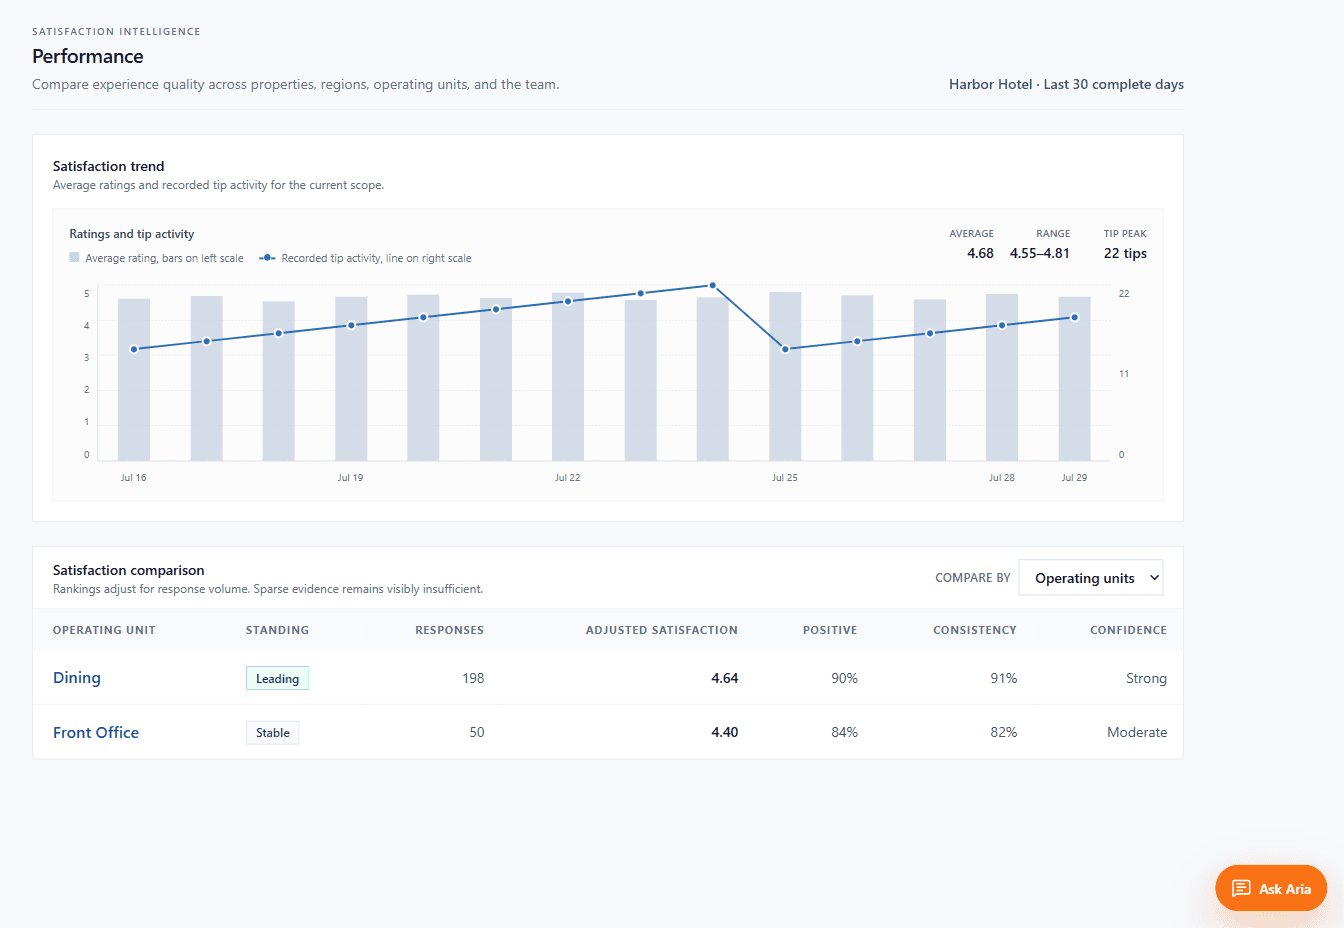Screen dimensions: 1344x928
Task: Click the 4.68 average rating value
Action: pos(980,253)
